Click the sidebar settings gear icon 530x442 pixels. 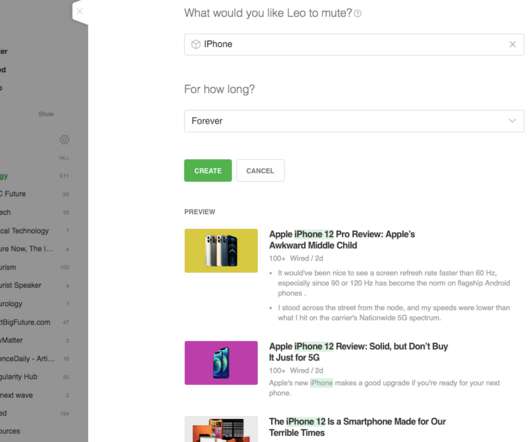64,140
